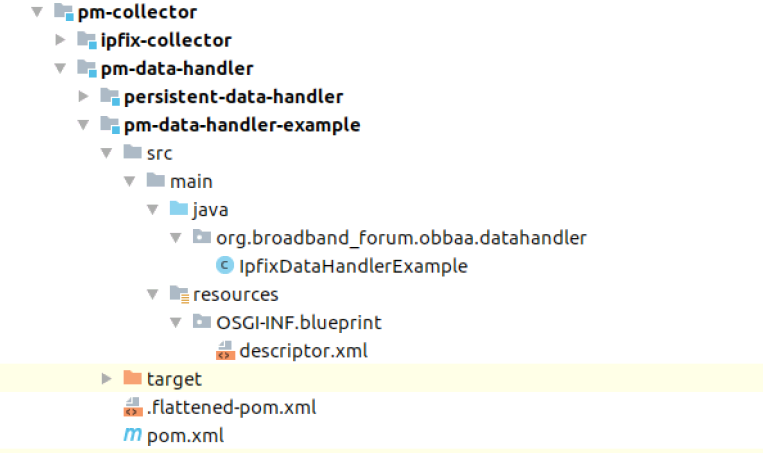Click the IpfixDataHandlerExample class icon
The height and width of the screenshot is (453, 763).
pos(225,266)
